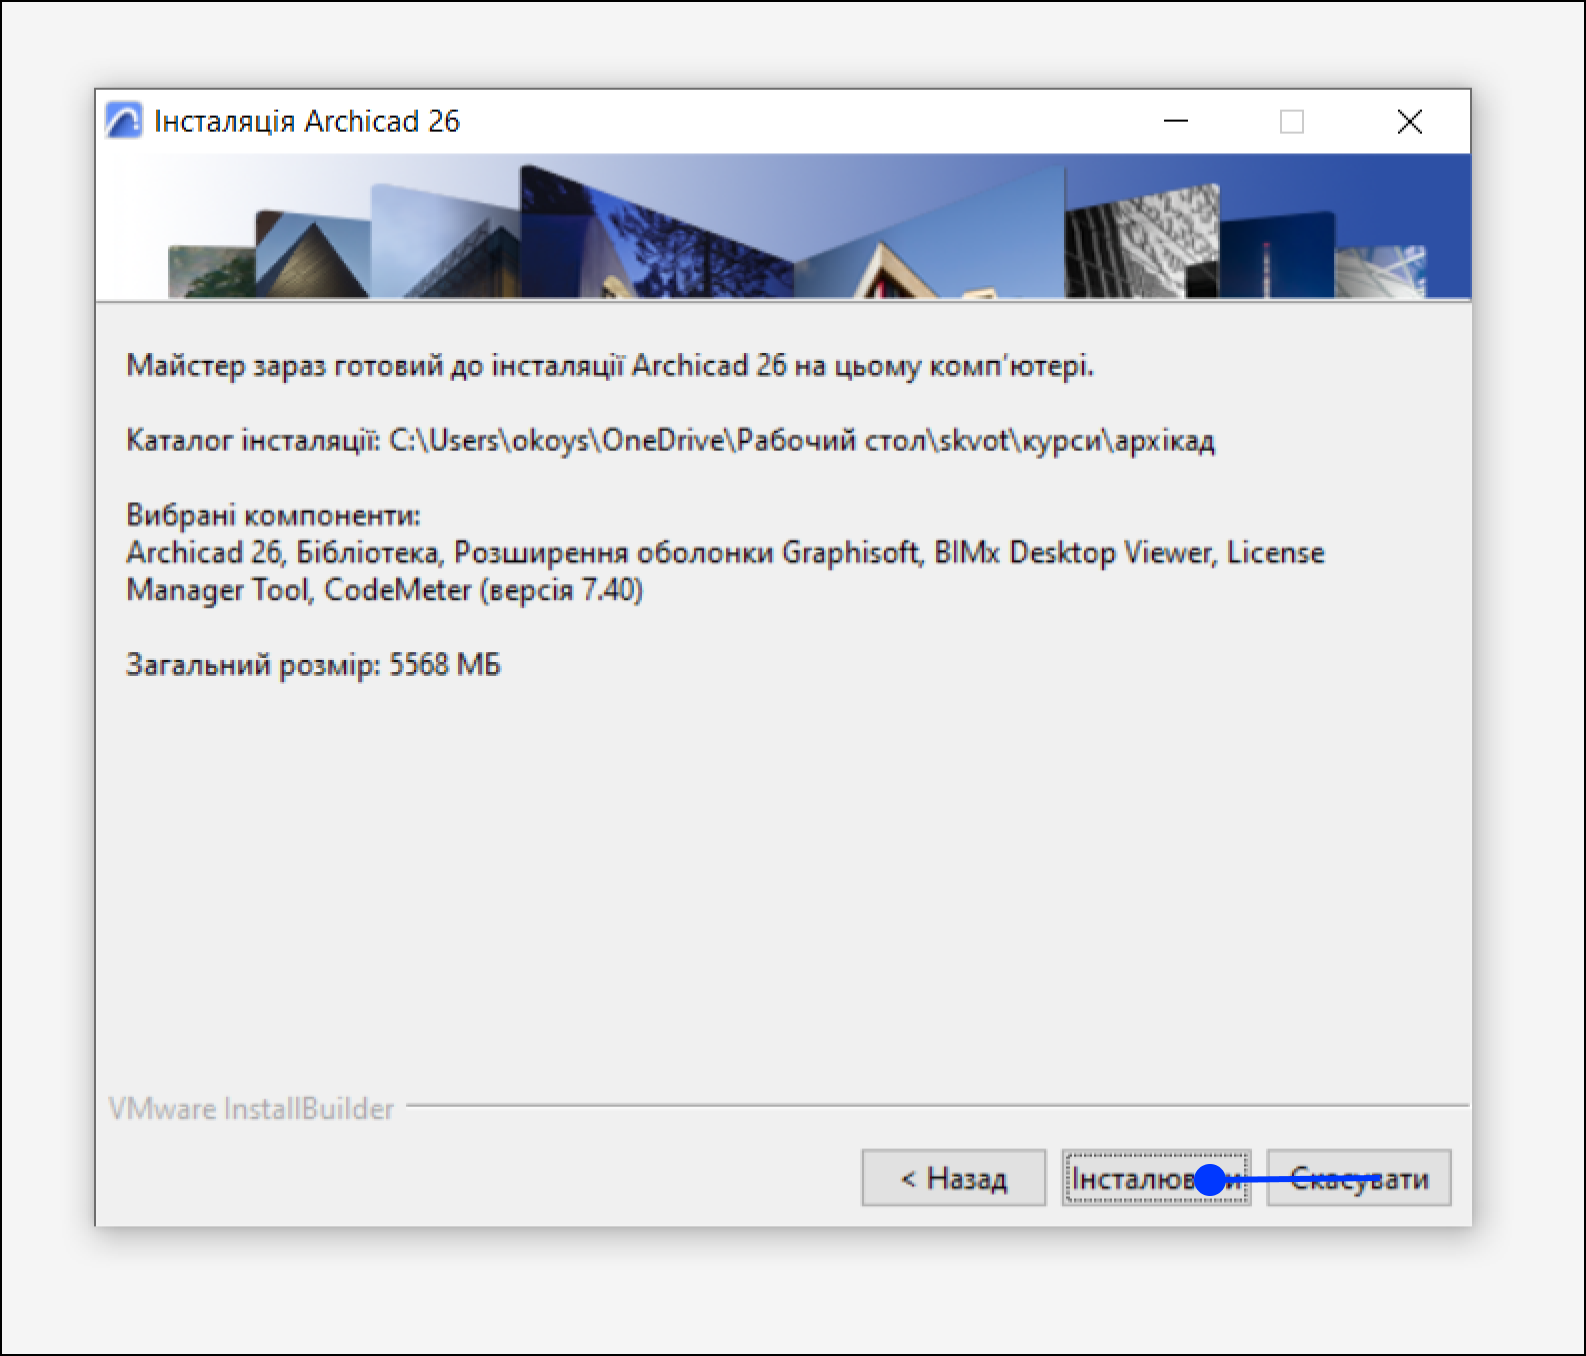
Task: Close the Archicad 26 installer window
Action: pos(1410,121)
